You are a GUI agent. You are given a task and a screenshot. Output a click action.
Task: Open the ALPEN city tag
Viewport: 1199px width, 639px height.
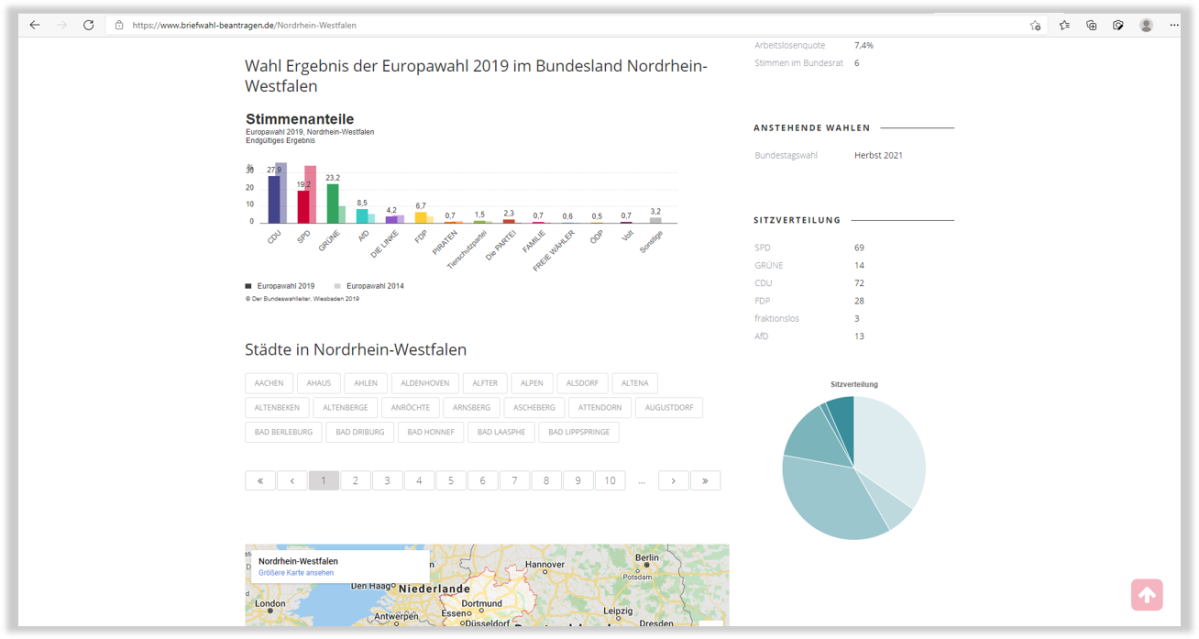[531, 383]
